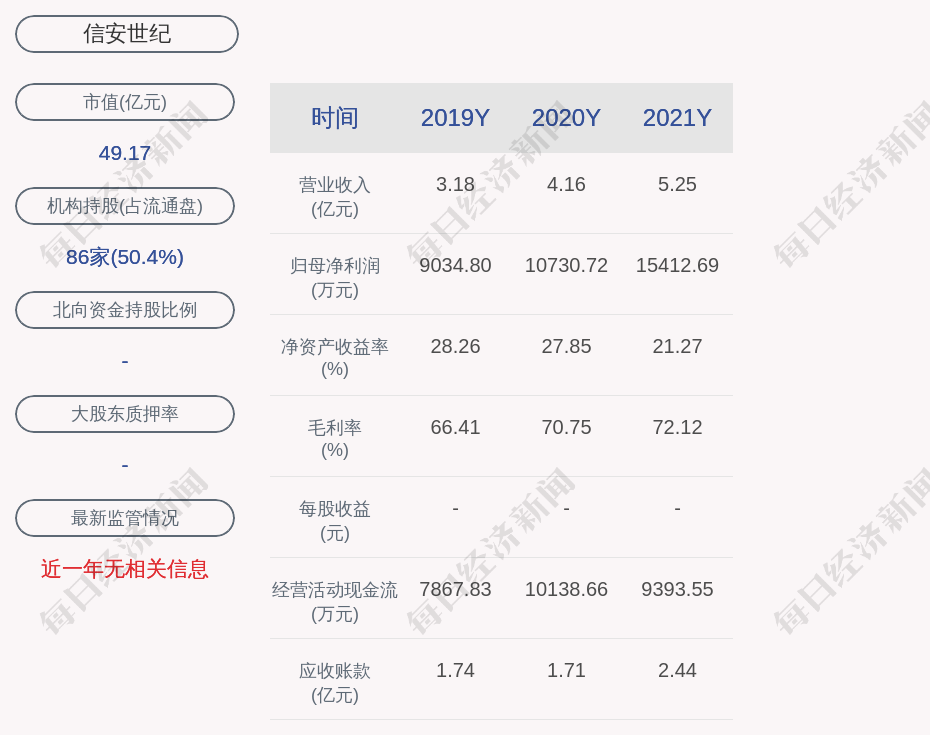
Task: Click cash flow value 7867.83
Action: coord(455,589)
